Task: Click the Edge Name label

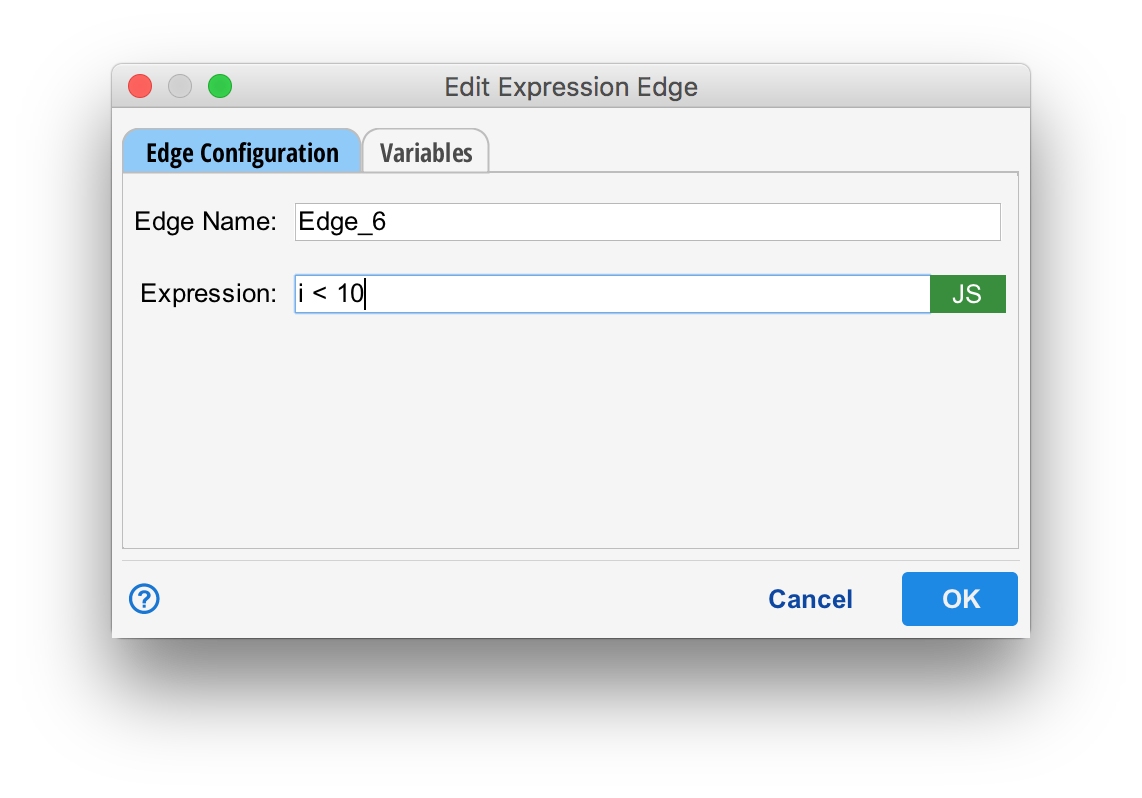Action: point(204,221)
